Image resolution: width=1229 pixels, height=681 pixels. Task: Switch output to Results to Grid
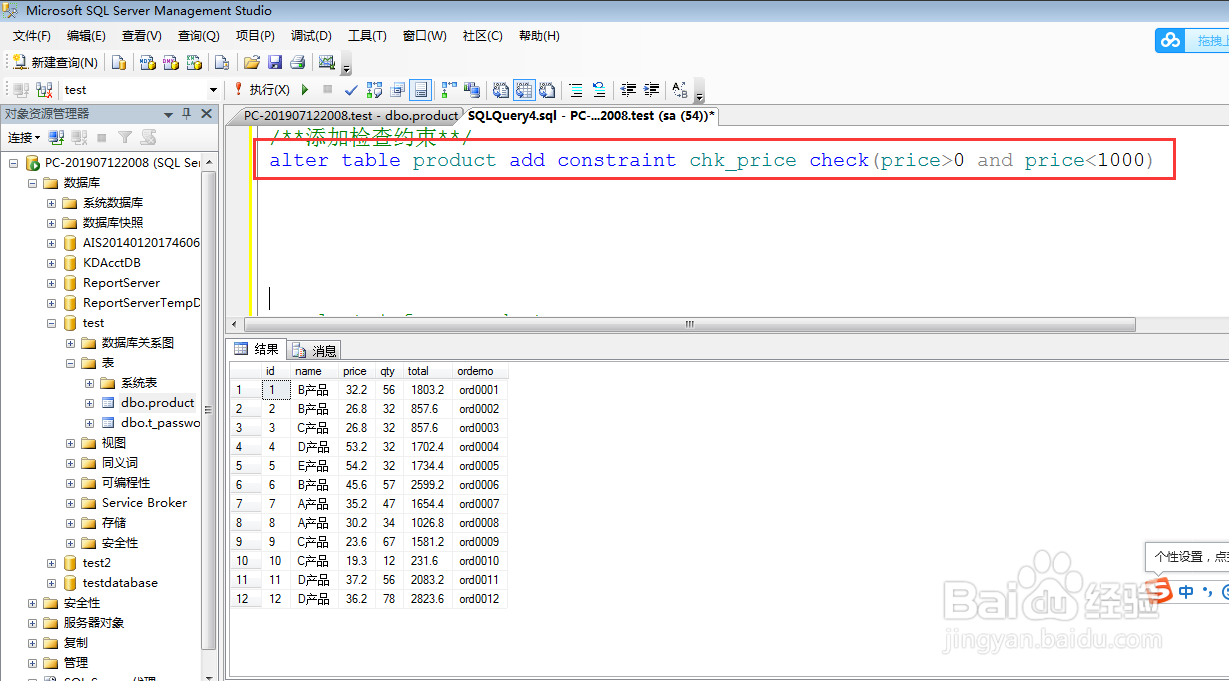(524, 90)
